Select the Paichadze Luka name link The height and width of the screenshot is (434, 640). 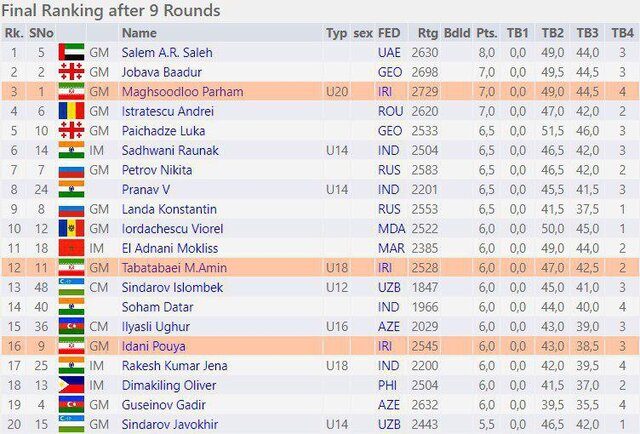[163, 131]
